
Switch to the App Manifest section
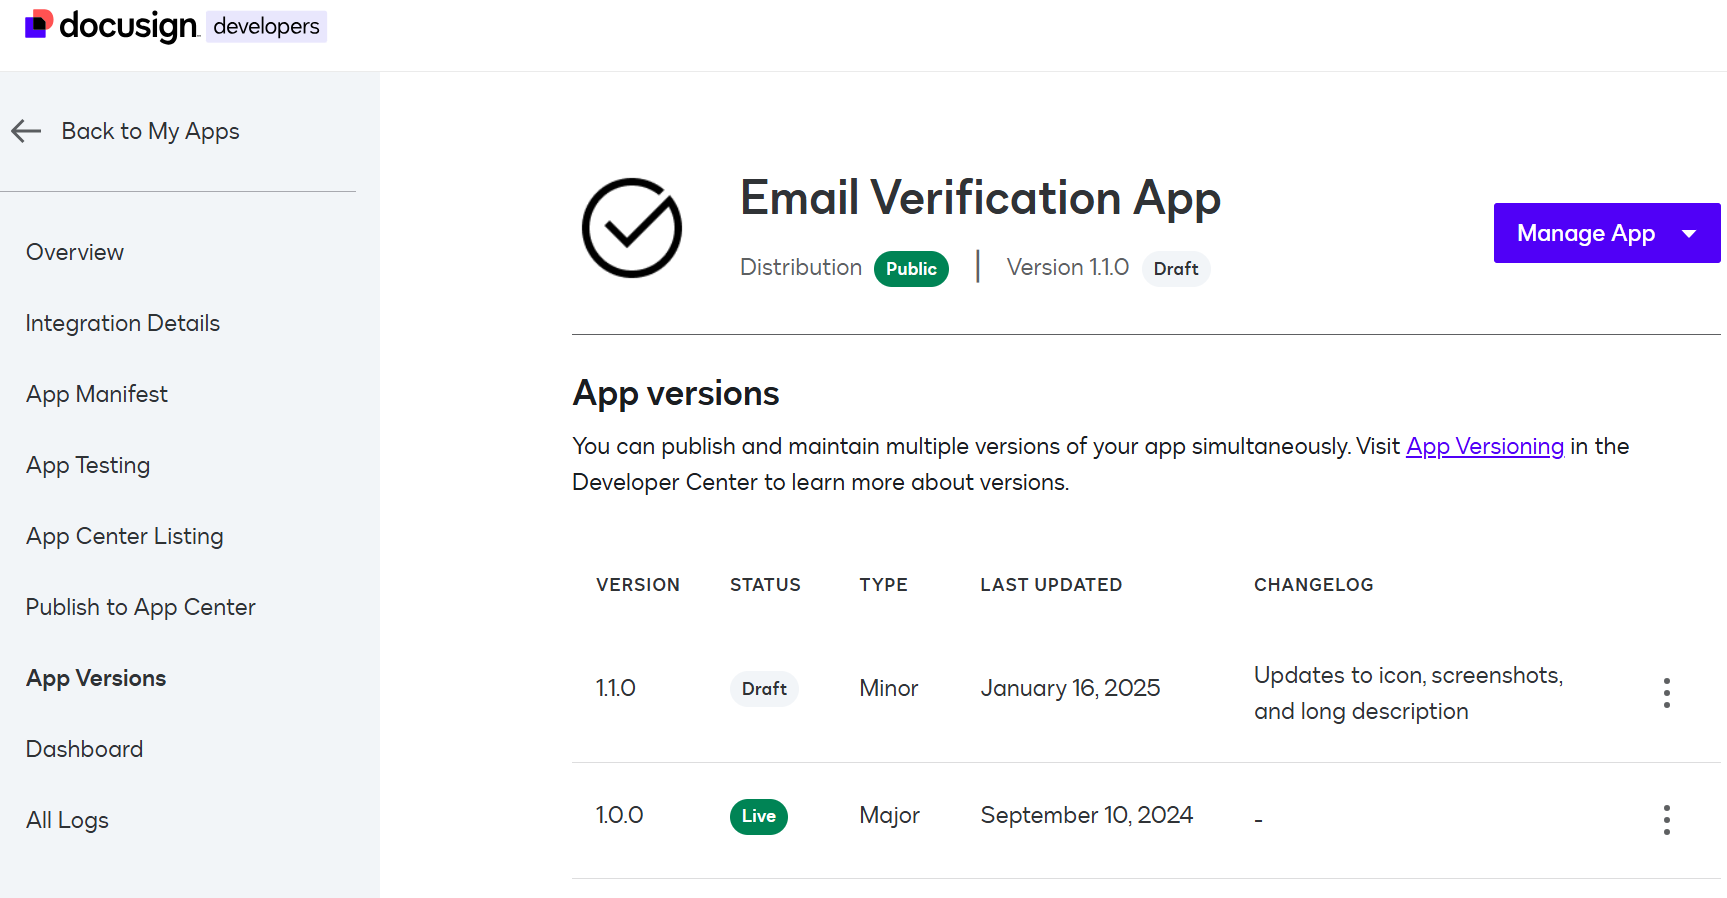[x=96, y=394]
